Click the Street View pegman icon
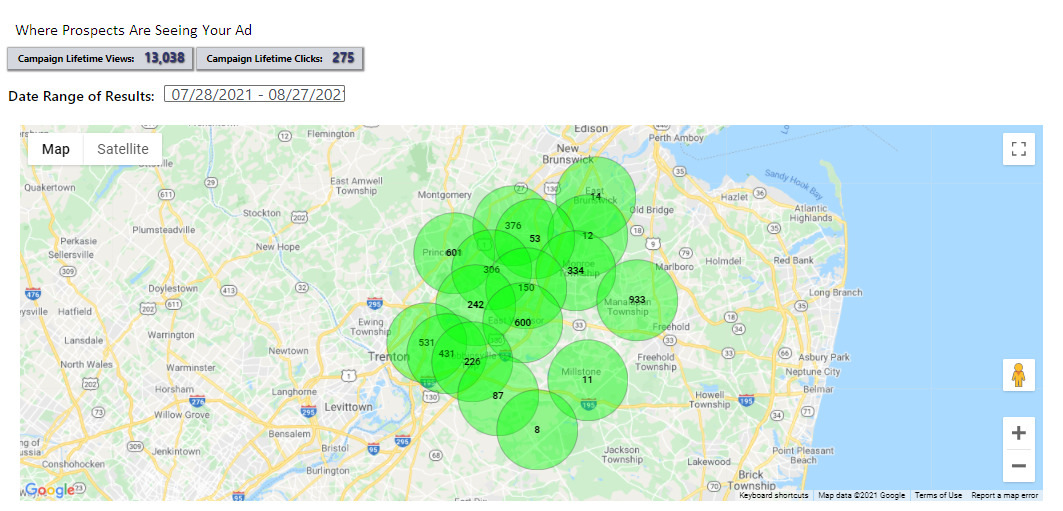Viewport: 1063px width, 511px height. [1018, 375]
